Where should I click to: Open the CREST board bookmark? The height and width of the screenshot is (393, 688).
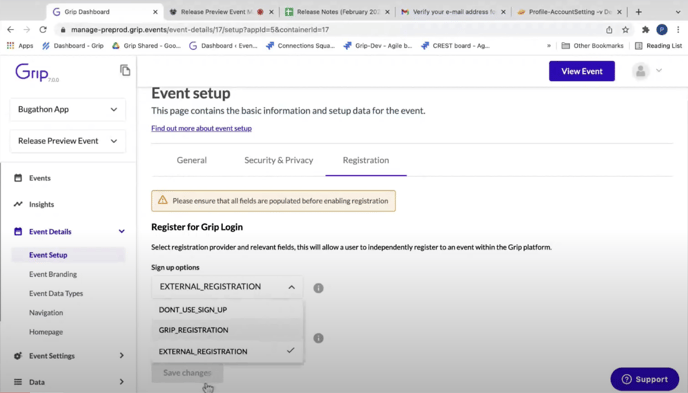(455, 46)
